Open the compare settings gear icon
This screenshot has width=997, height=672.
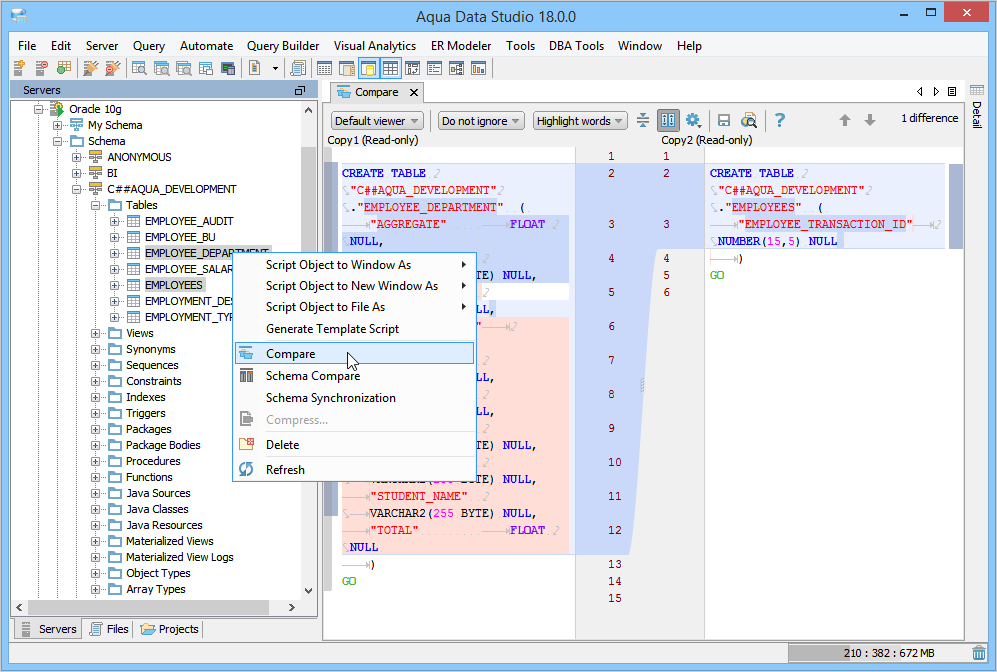692,120
